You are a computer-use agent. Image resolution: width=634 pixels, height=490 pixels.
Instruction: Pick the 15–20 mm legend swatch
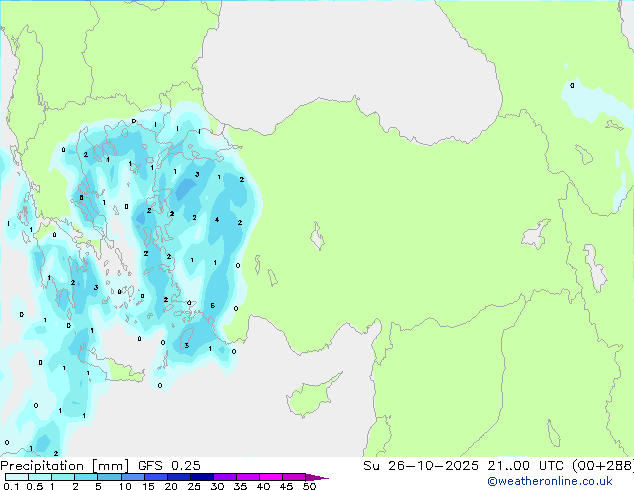pos(155,477)
